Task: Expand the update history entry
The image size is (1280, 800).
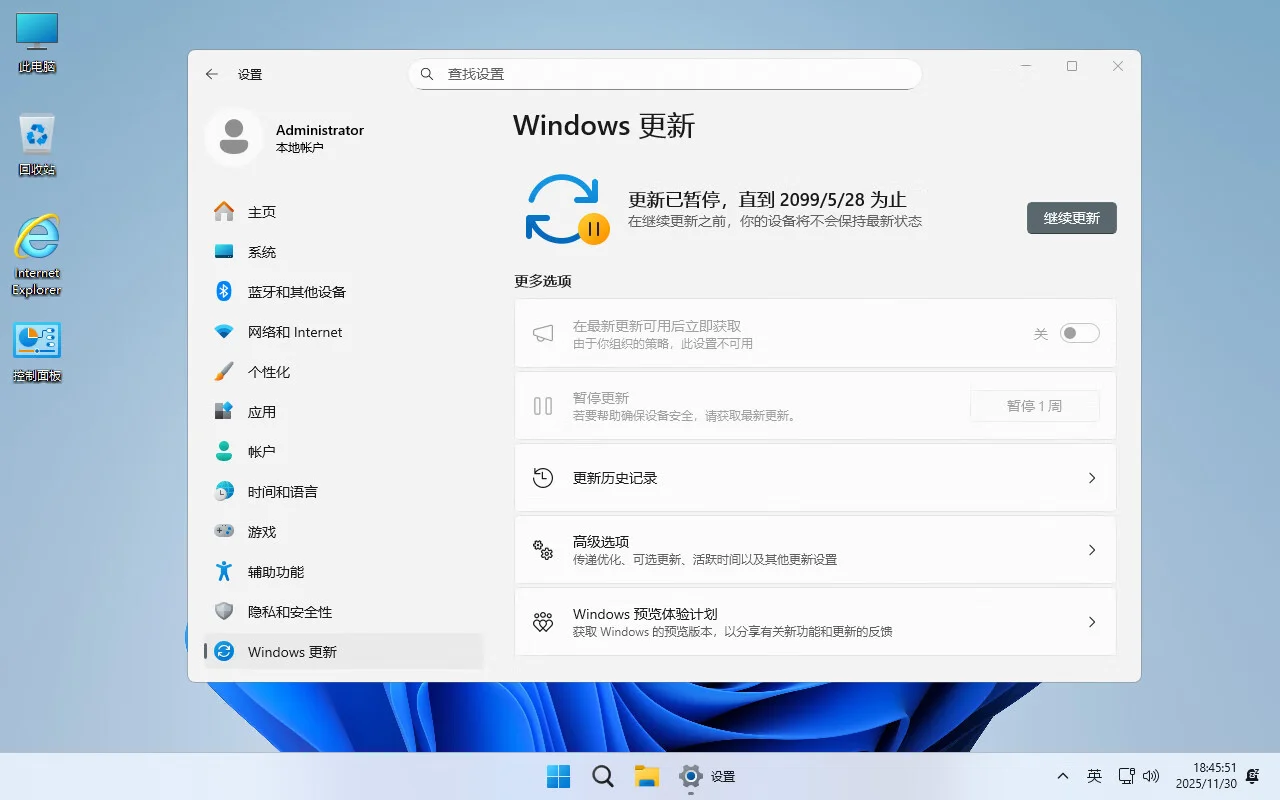Action: tap(815, 477)
